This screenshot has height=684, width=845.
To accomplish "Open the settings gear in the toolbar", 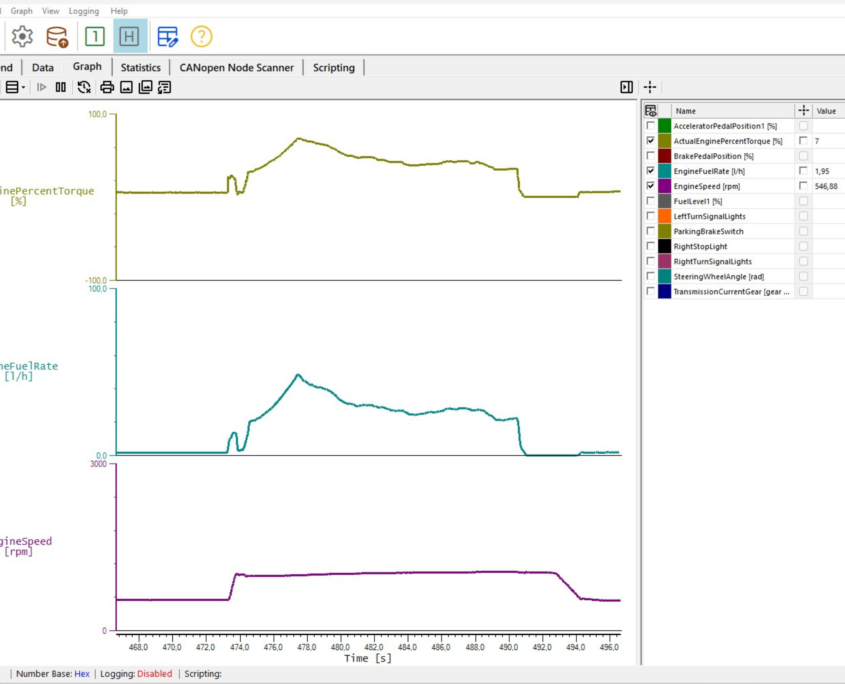I will tap(22, 37).
